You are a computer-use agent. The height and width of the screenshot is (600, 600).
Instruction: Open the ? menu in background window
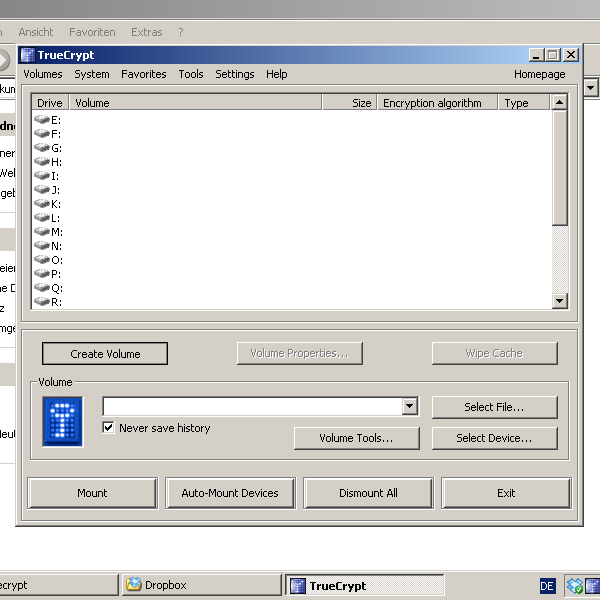(x=181, y=32)
